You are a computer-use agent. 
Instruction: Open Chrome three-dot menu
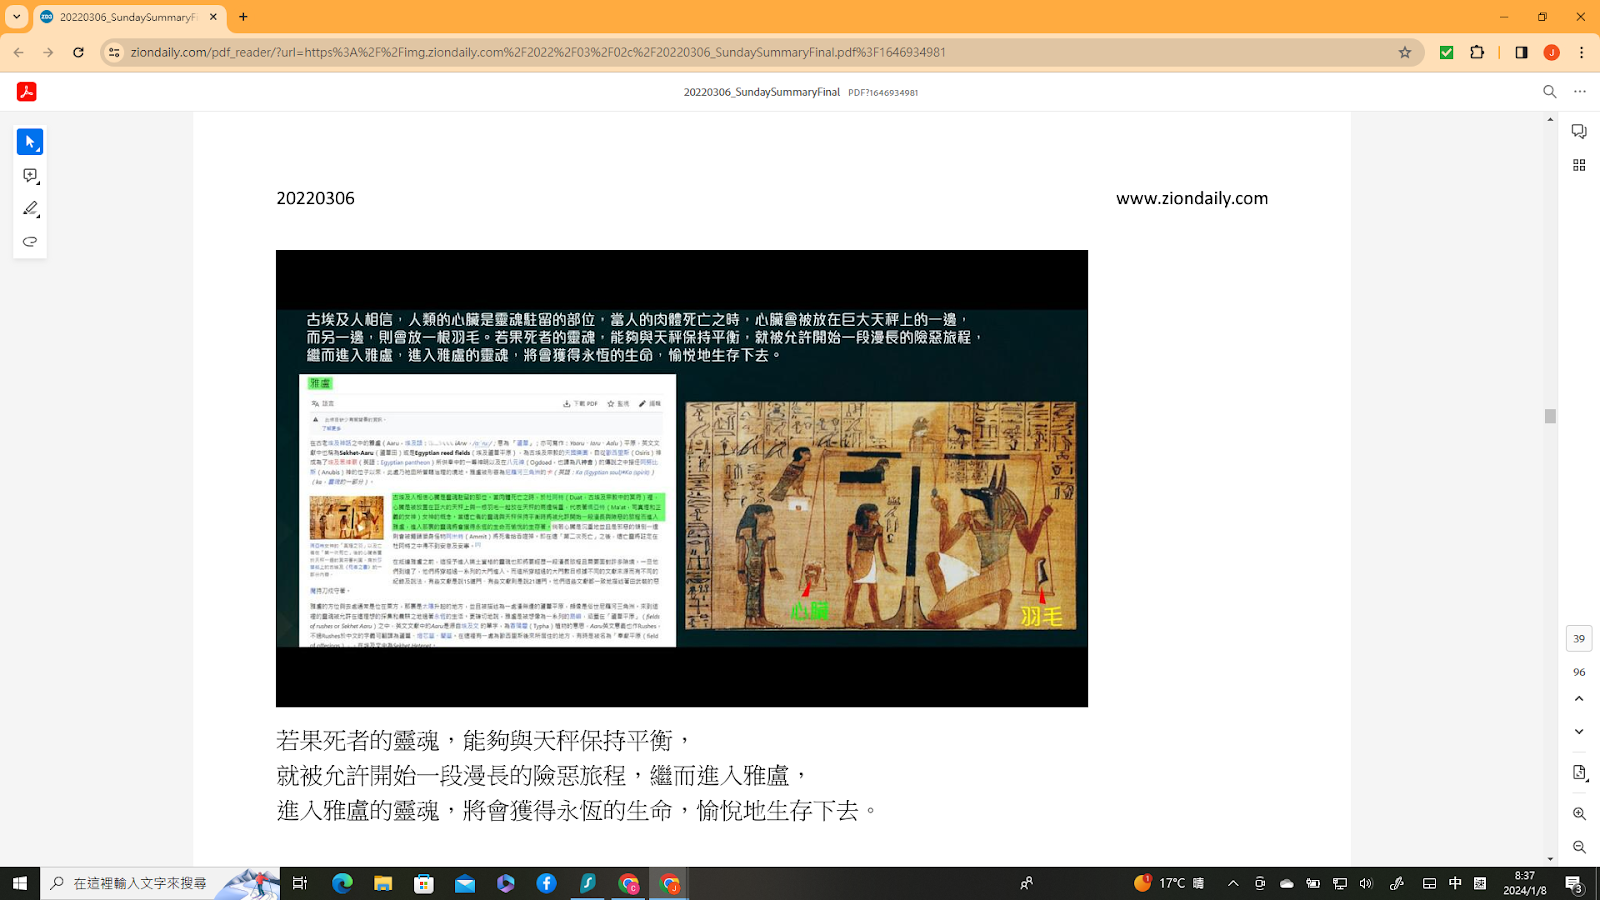pyautogui.click(x=1581, y=52)
